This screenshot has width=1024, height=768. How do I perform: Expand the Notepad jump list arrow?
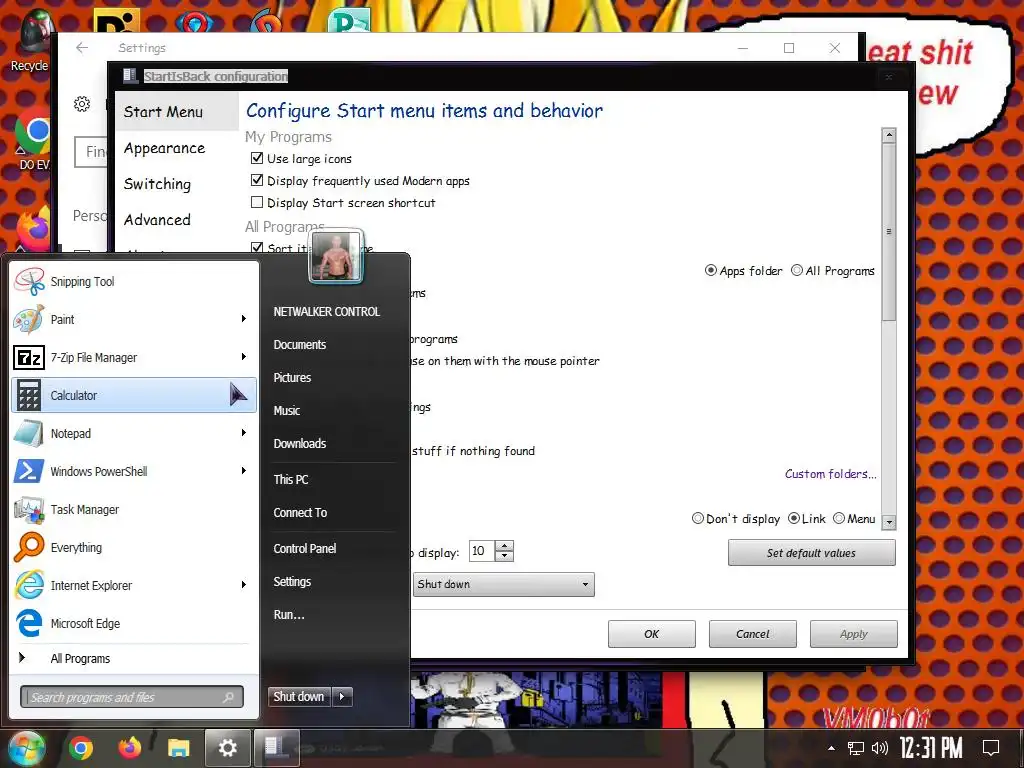[244, 433]
